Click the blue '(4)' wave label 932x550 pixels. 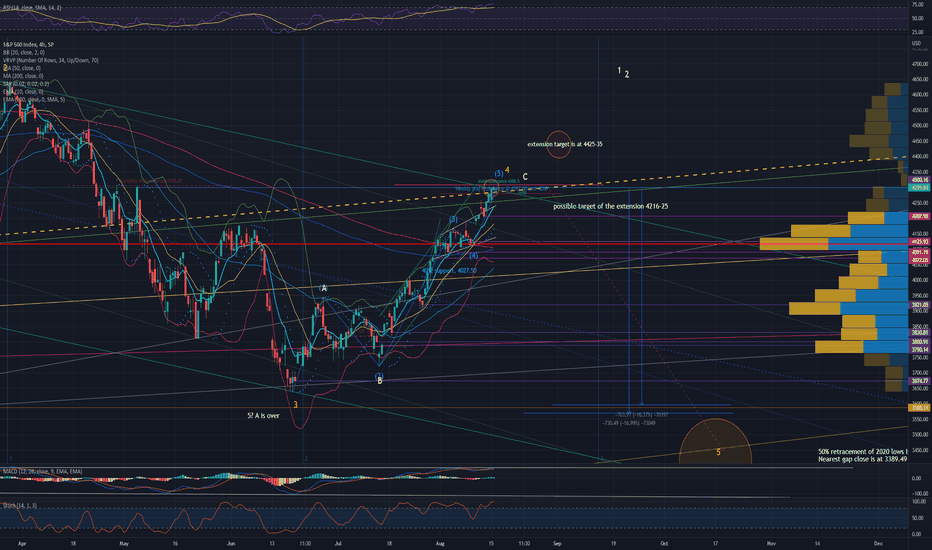(474, 256)
